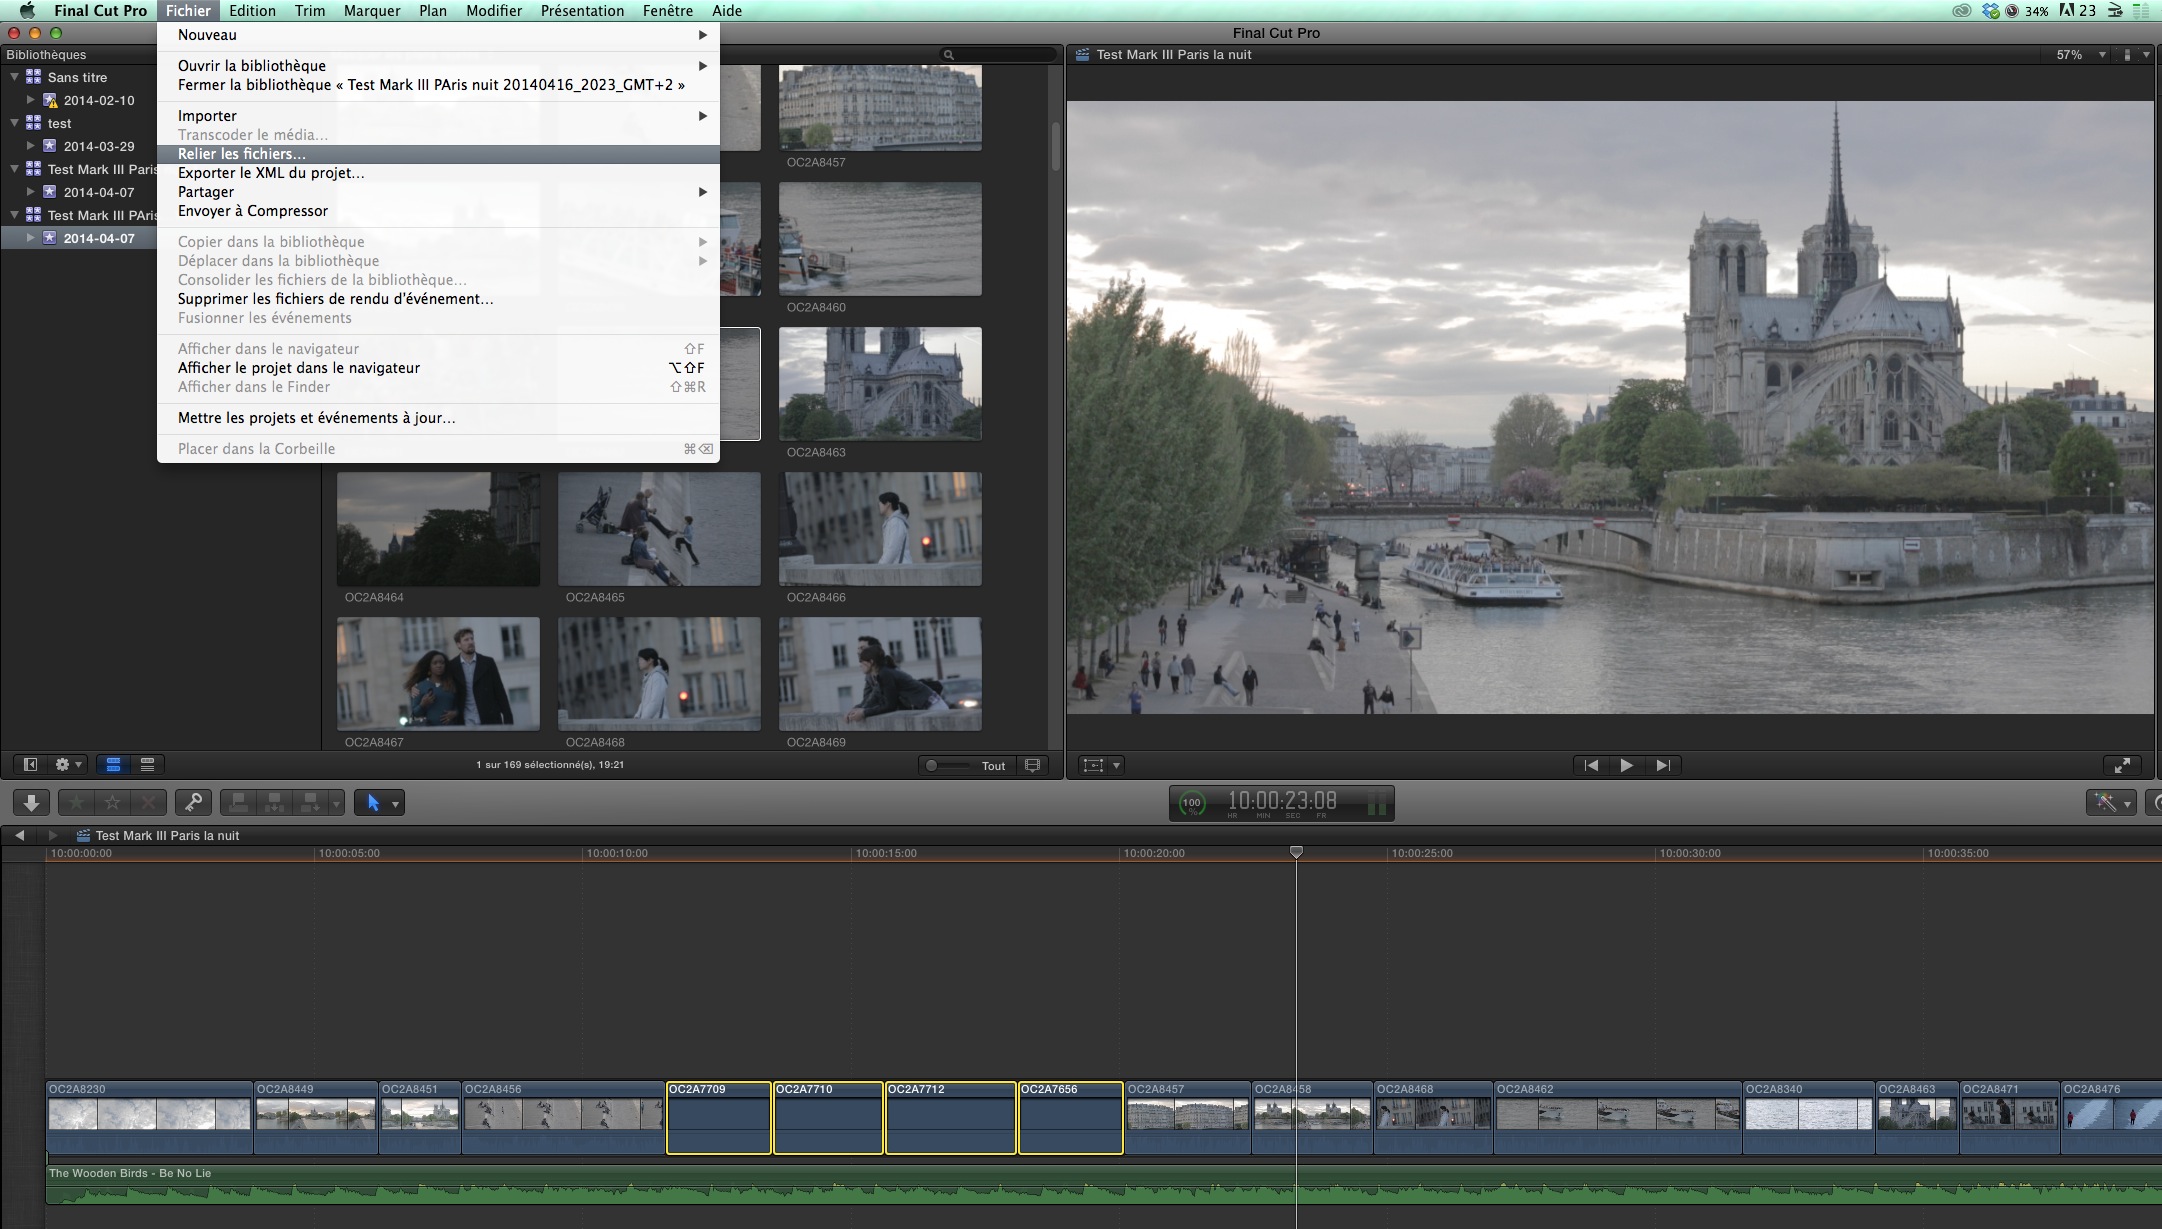Open the Marquer menu
Viewport: 2162px width, 1229px height.
[x=371, y=11]
